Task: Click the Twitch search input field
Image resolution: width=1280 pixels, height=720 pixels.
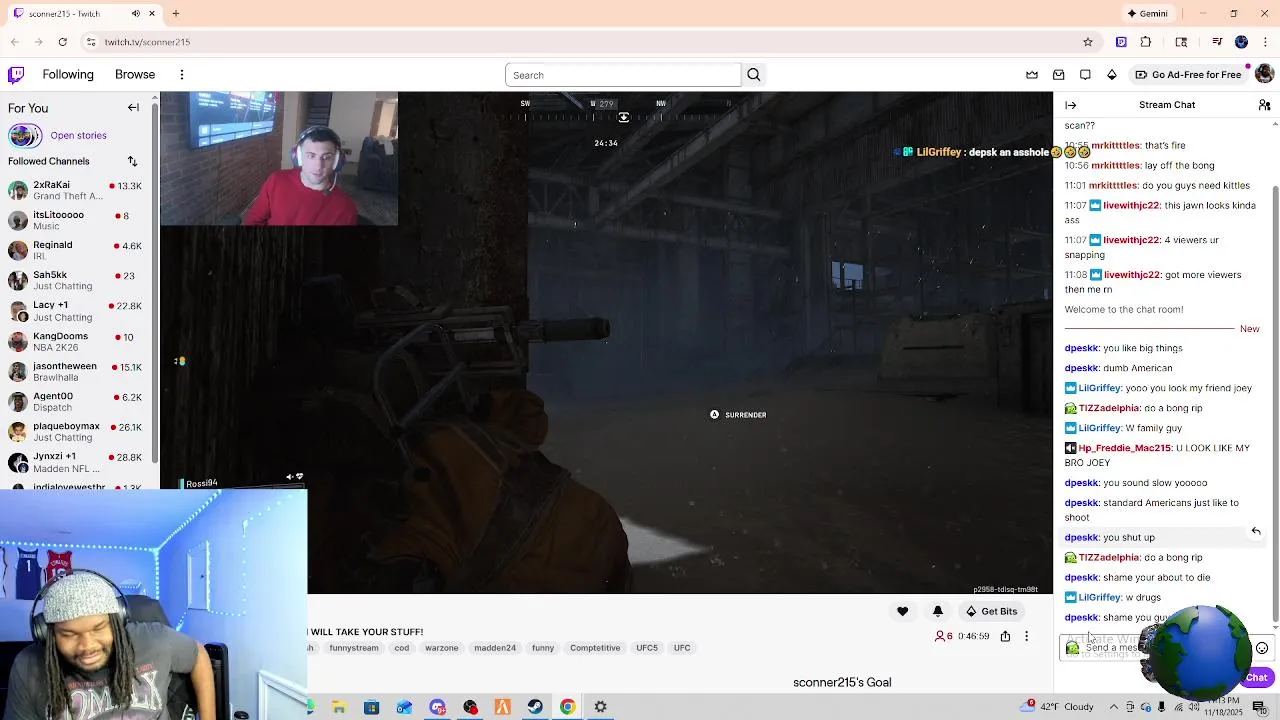Action: tap(623, 75)
